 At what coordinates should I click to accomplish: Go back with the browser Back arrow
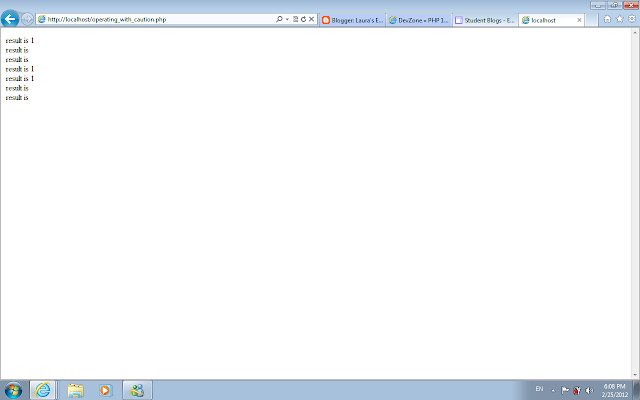[x=10, y=19]
